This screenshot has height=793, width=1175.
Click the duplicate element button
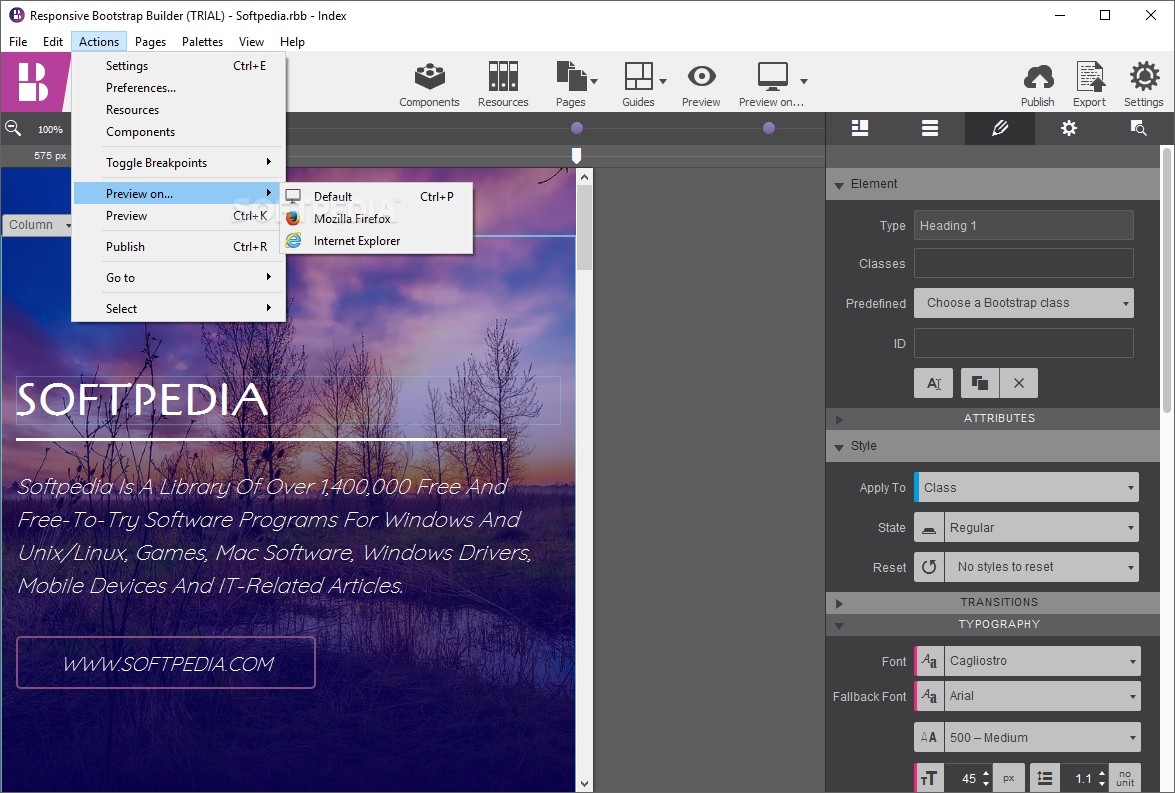tap(979, 383)
